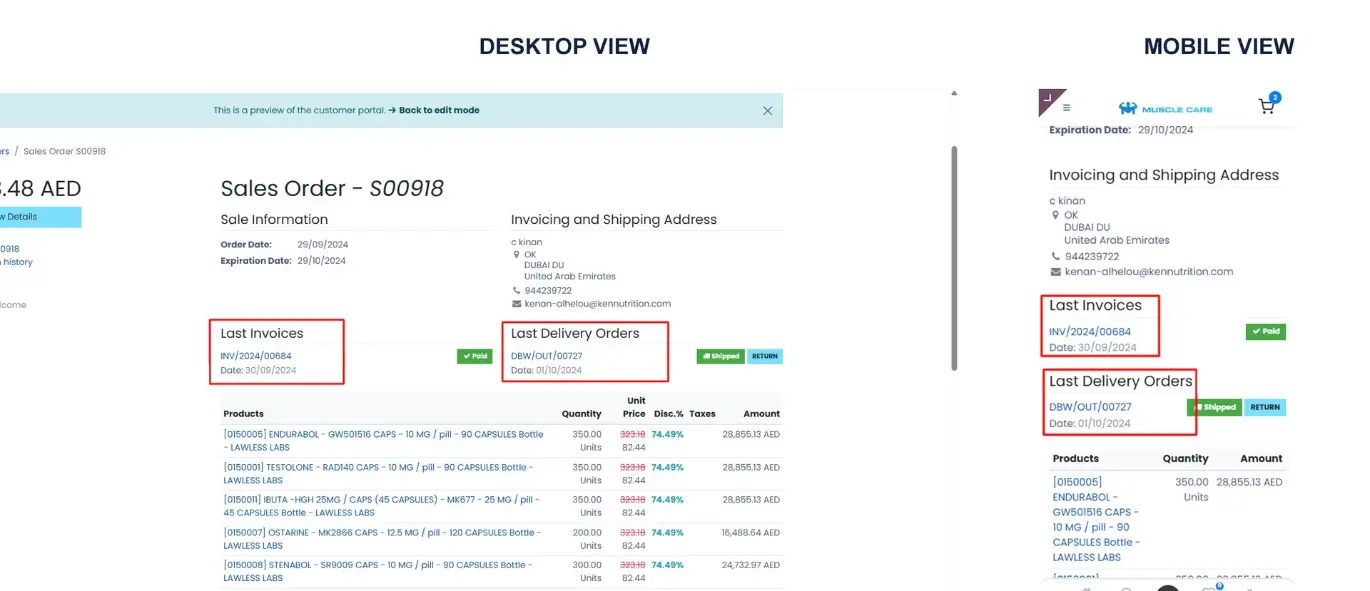Click the purple corner icon in mobile view

(1048, 98)
